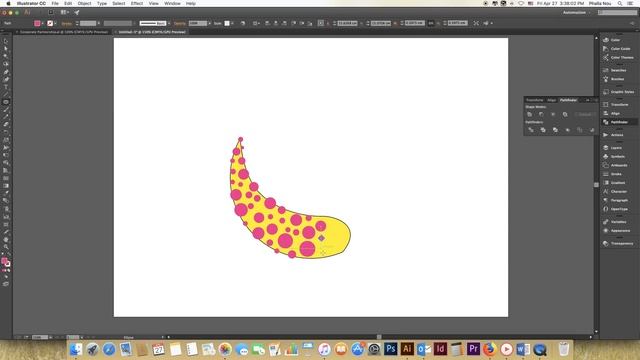Open the Opacity link in control bar
640x360 pixels.
pyautogui.click(x=180, y=23)
